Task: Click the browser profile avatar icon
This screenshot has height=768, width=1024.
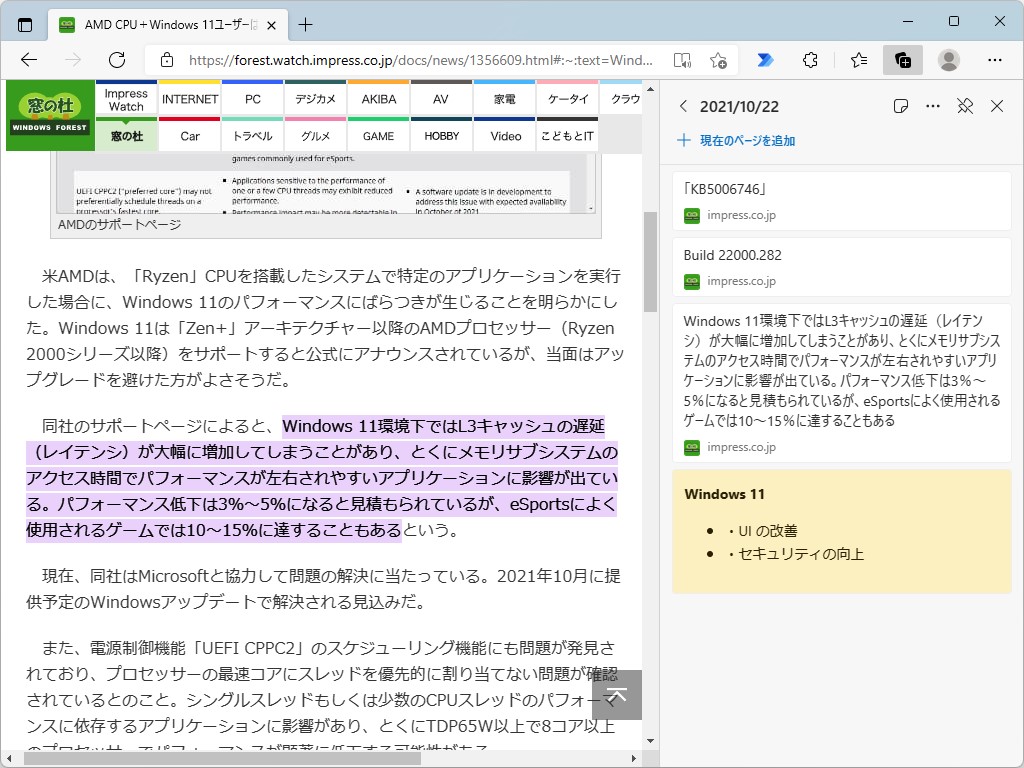Action: click(948, 60)
